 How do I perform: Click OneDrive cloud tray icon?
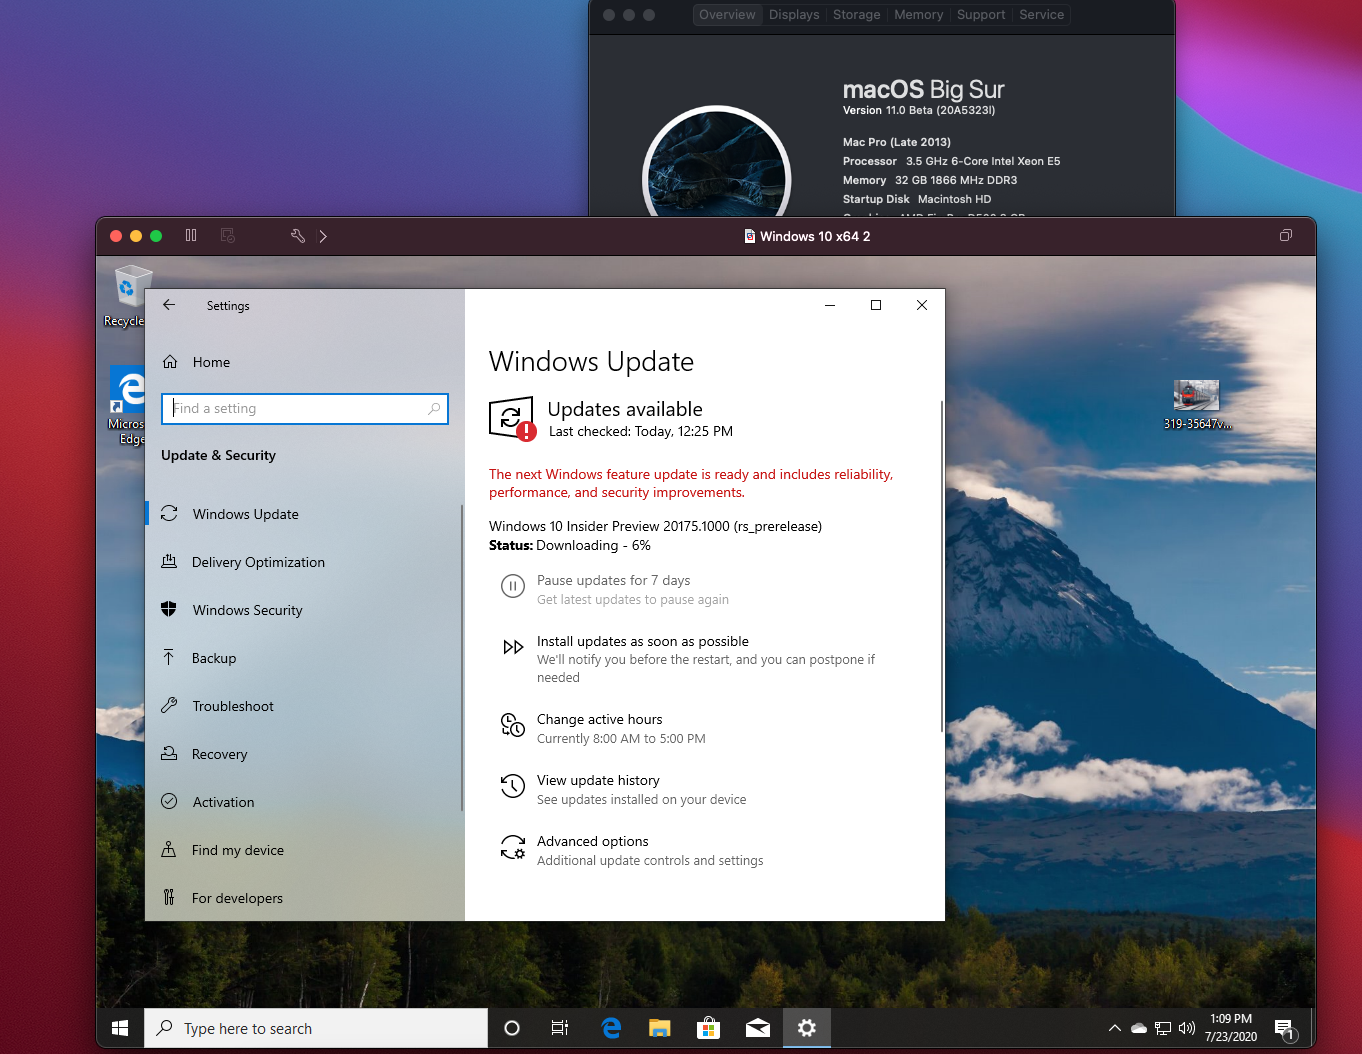pyautogui.click(x=1139, y=1028)
